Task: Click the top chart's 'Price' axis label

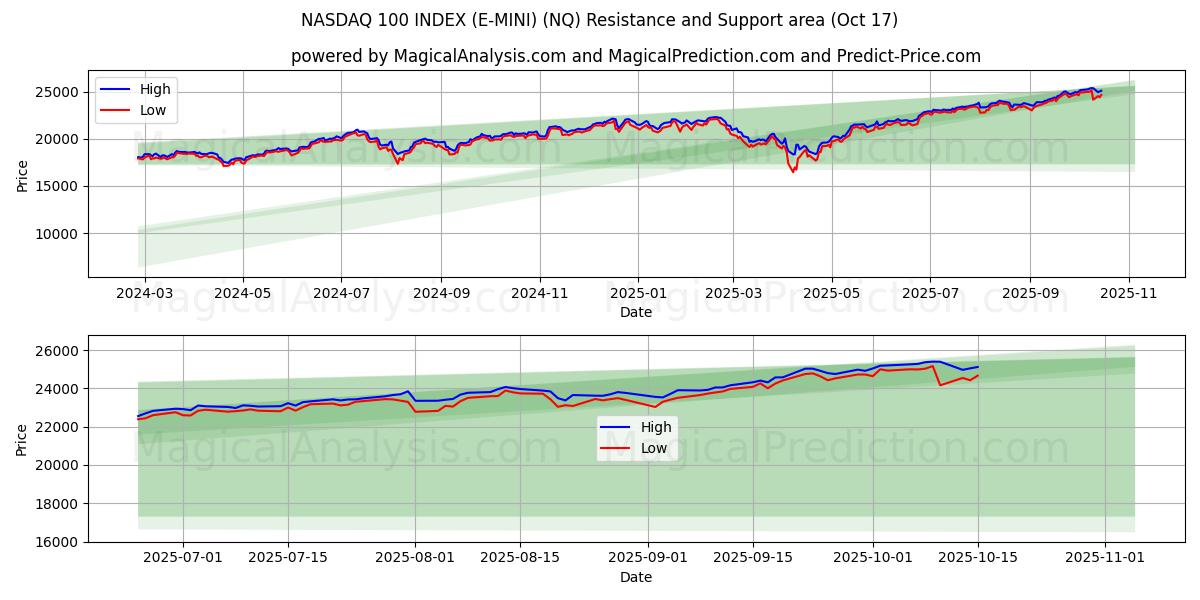Action: coord(23,174)
